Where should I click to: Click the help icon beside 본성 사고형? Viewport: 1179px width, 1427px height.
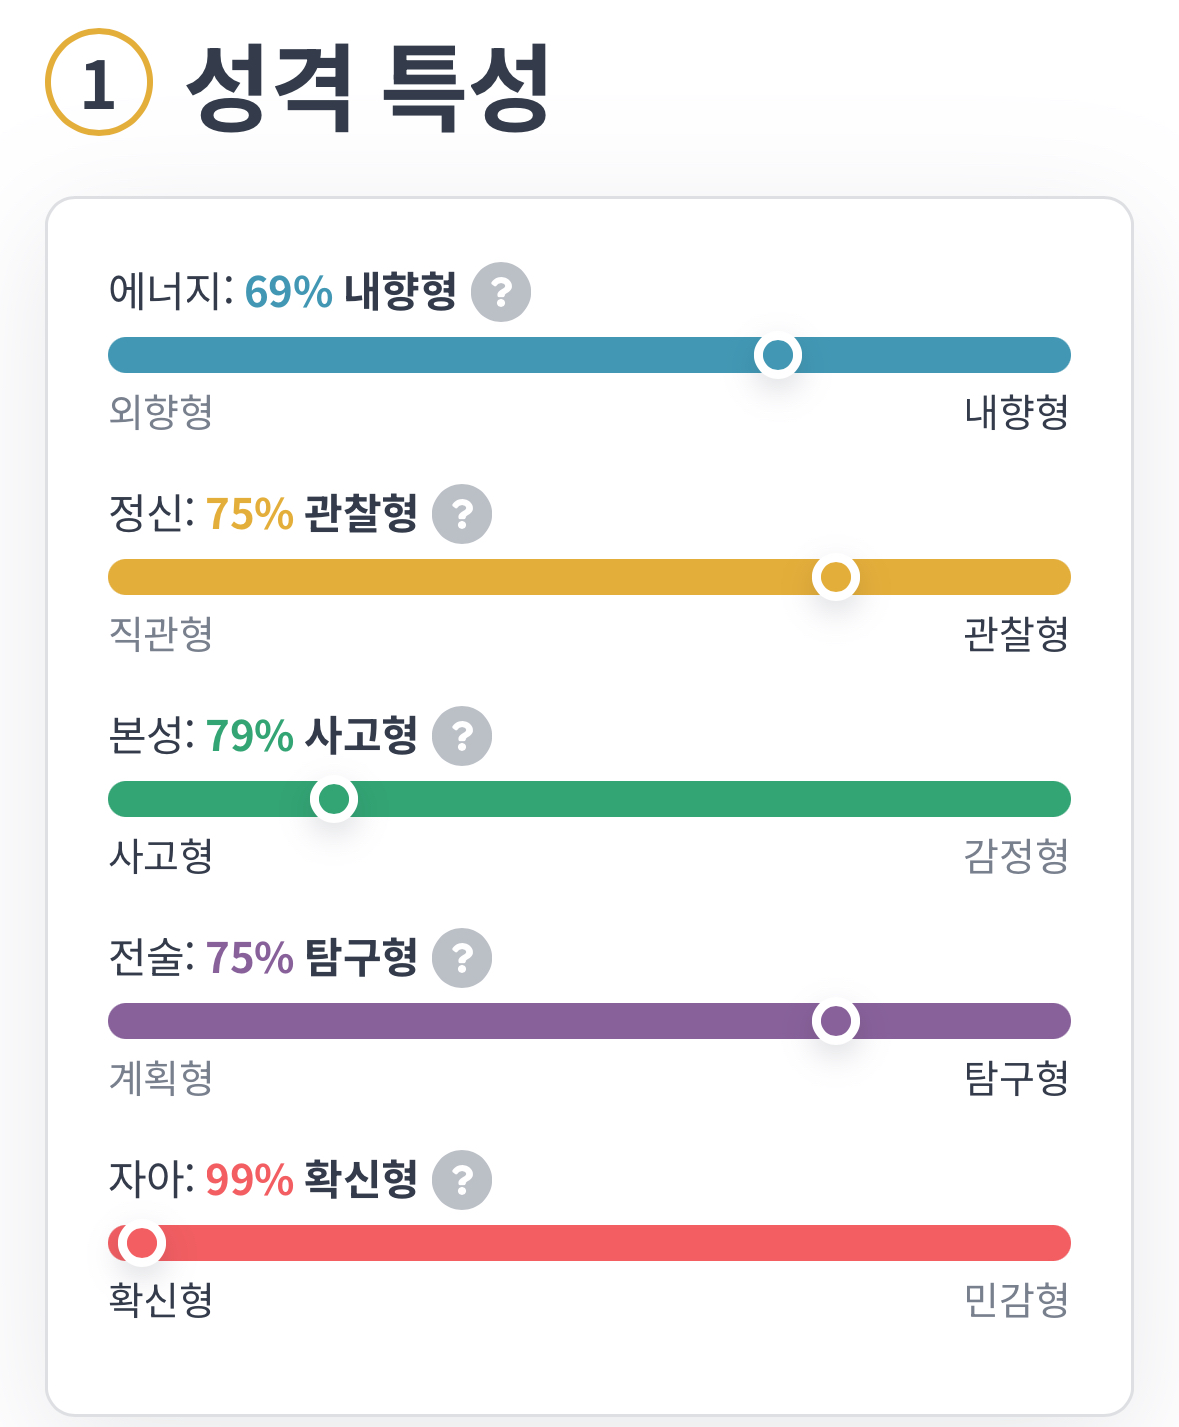pyautogui.click(x=462, y=736)
